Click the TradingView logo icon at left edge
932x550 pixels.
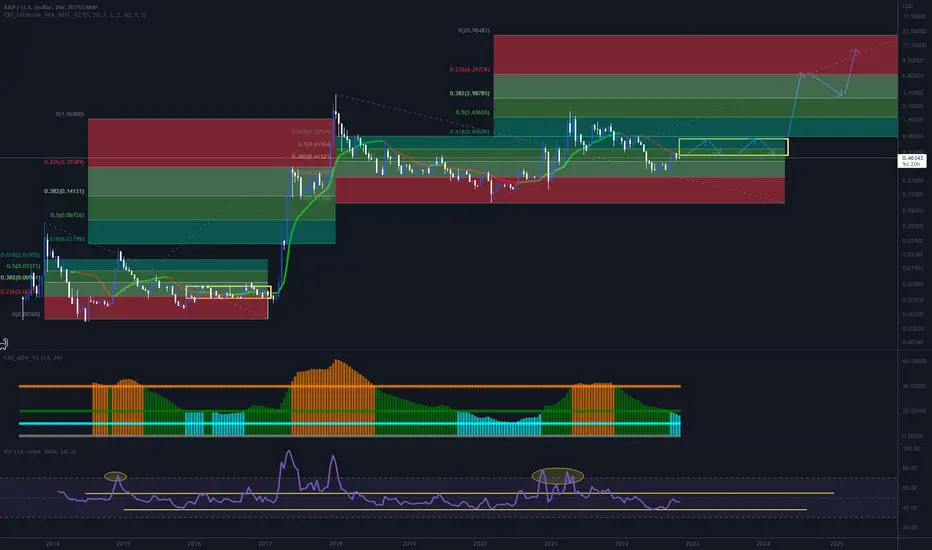tap(3, 343)
